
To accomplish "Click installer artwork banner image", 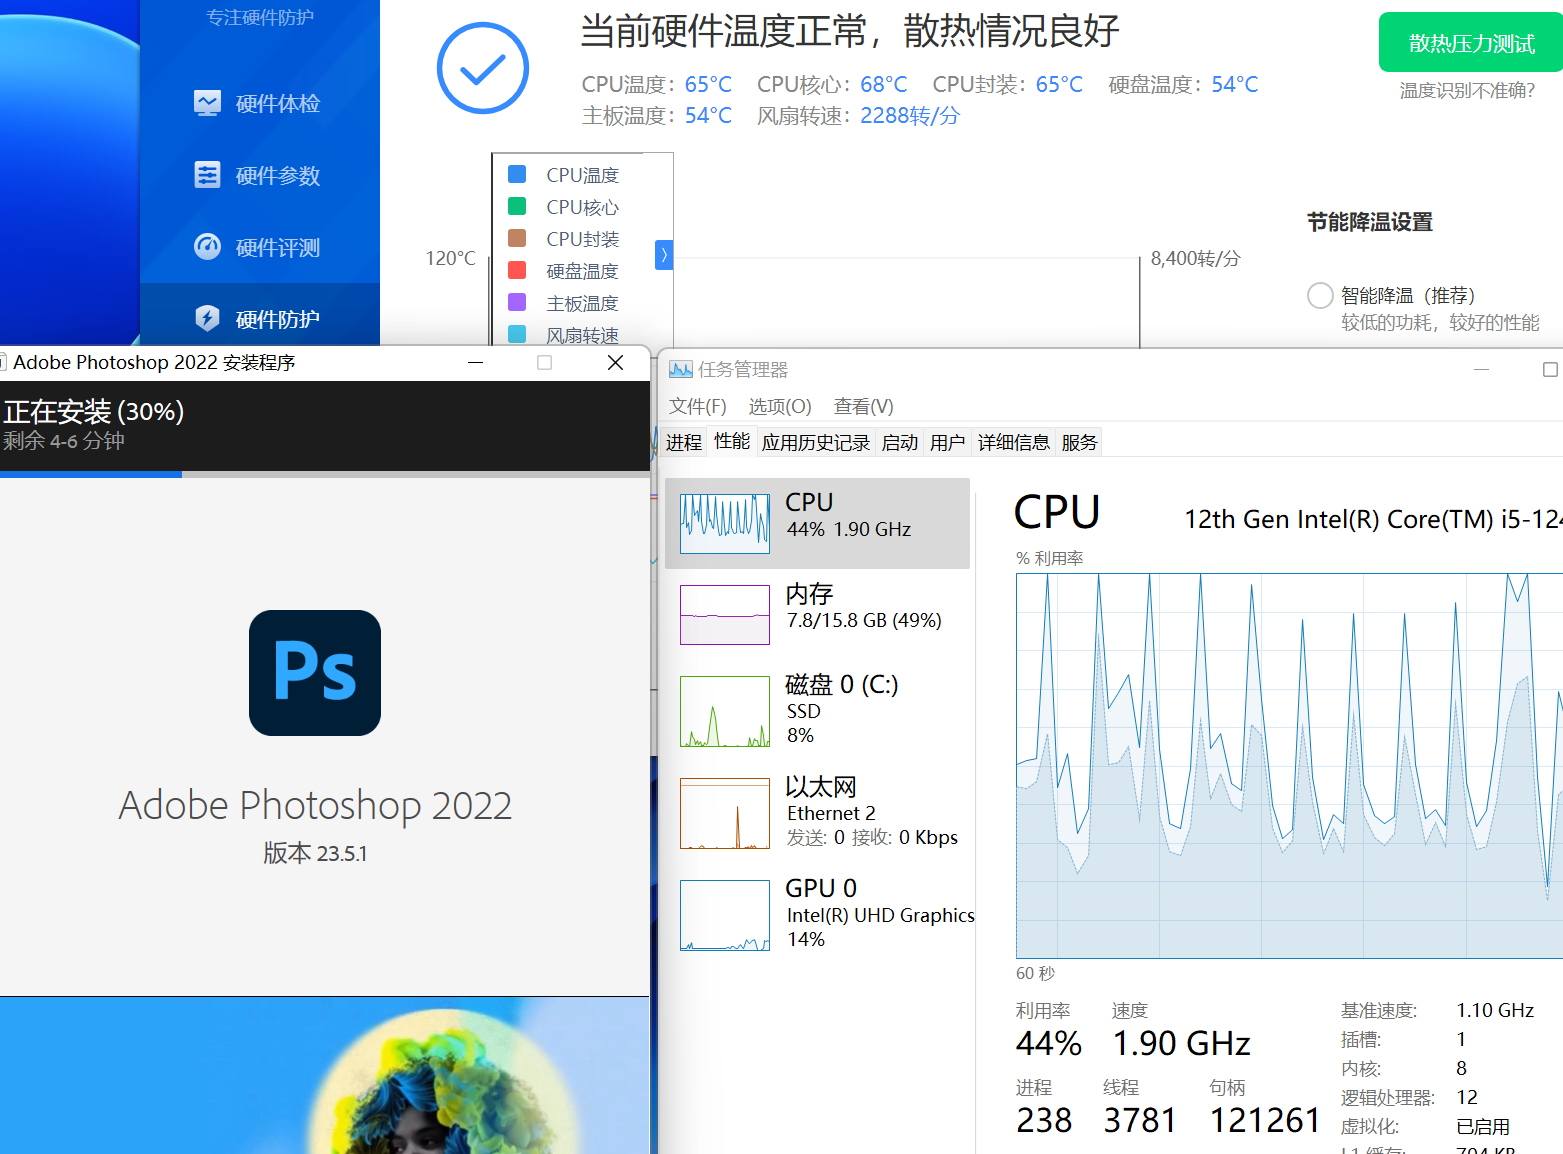I will [325, 1075].
